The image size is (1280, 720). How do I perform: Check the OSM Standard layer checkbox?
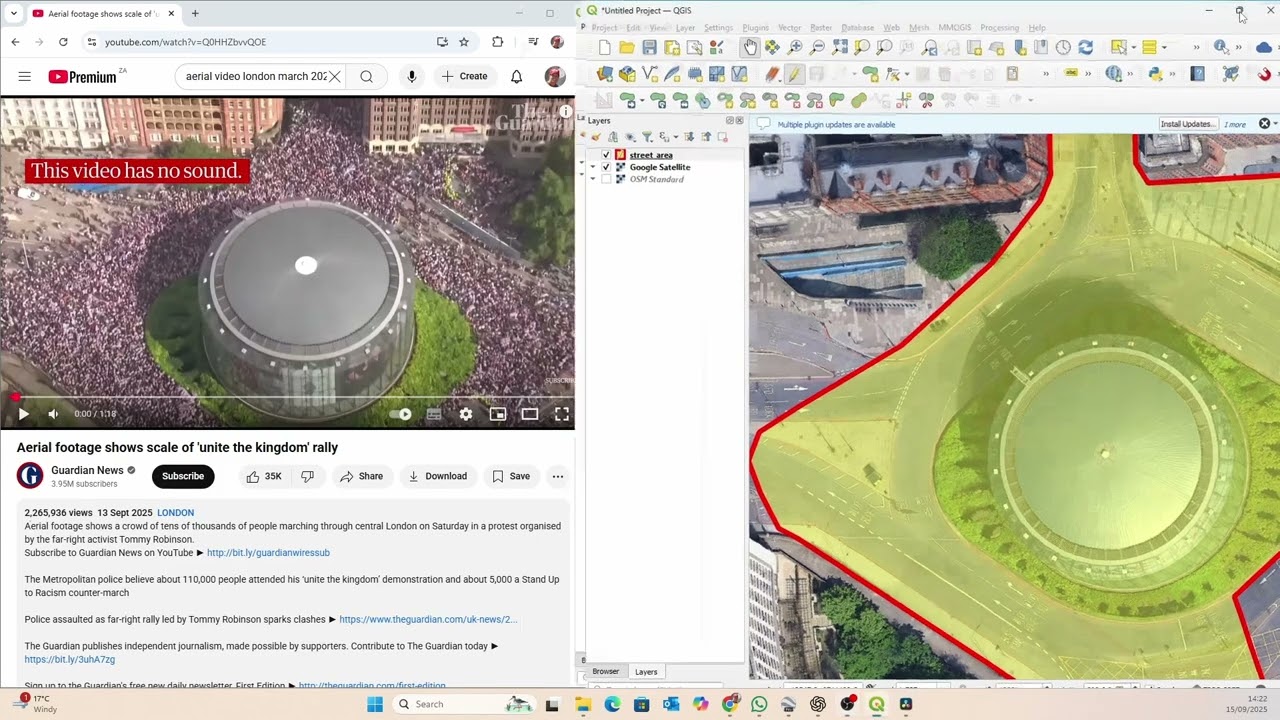[606, 179]
